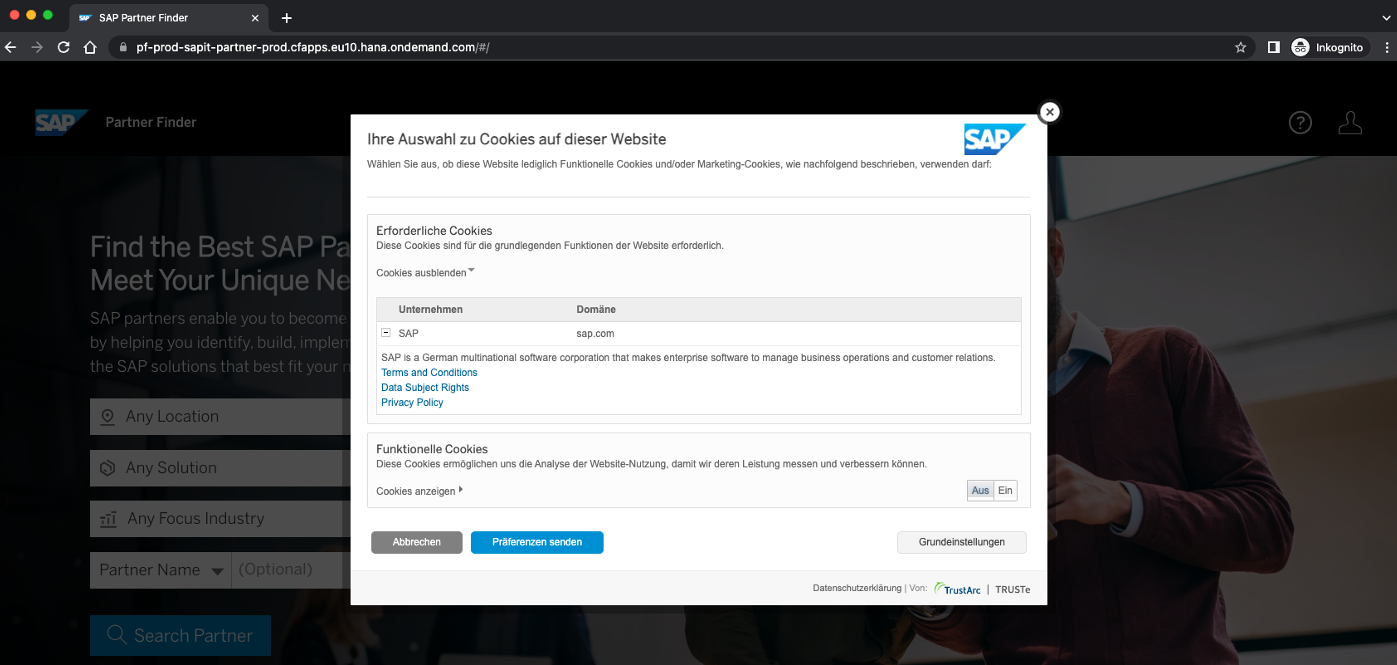Viewport: 1397px width, 665px height.
Task: Click the 'Erforderliche Cookies' heading
Action: coord(434,230)
